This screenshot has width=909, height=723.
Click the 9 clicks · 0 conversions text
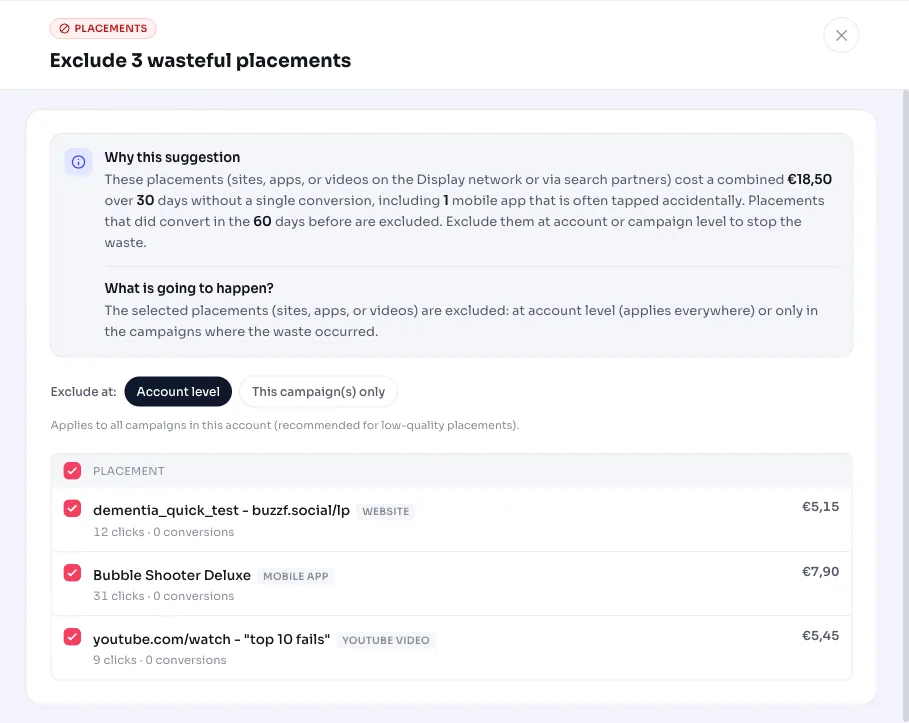159,660
